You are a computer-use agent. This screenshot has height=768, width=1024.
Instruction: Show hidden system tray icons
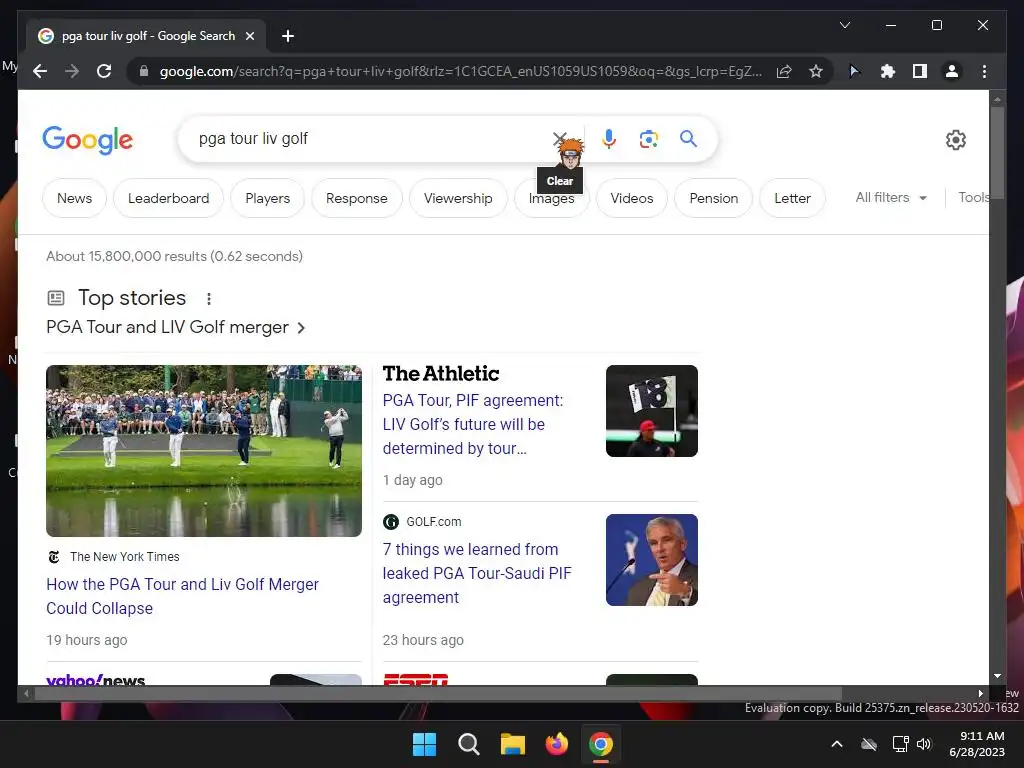point(837,744)
